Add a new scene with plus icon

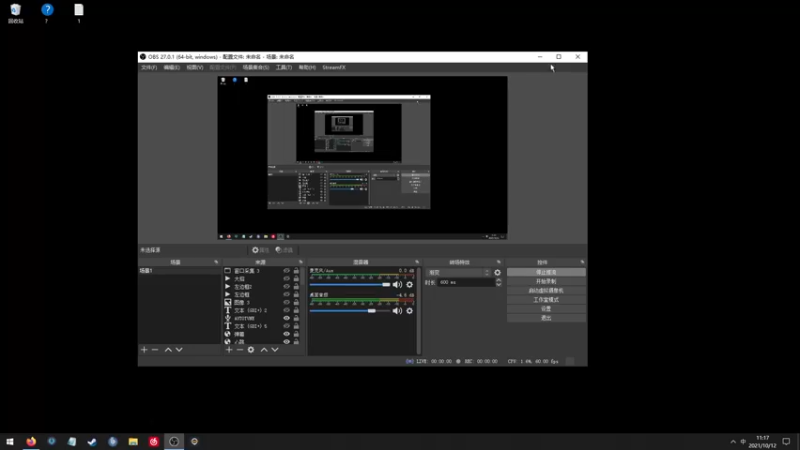pyautogui.click(x=144, y=349)
